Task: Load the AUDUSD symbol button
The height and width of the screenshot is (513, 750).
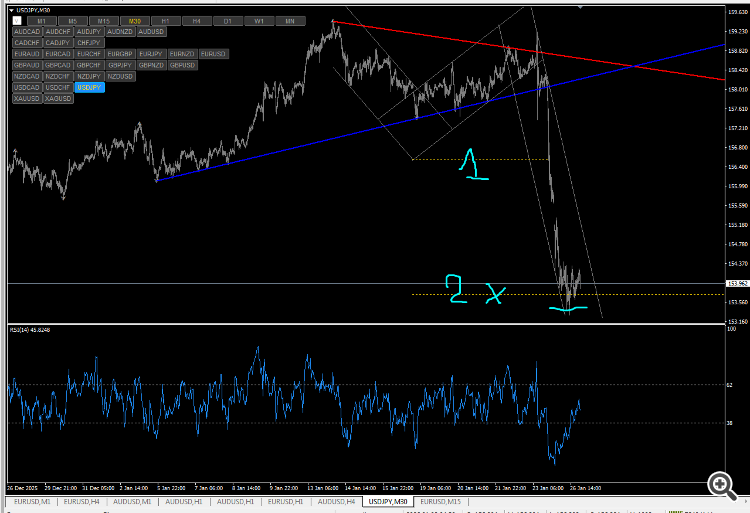Action: point(151,32)
